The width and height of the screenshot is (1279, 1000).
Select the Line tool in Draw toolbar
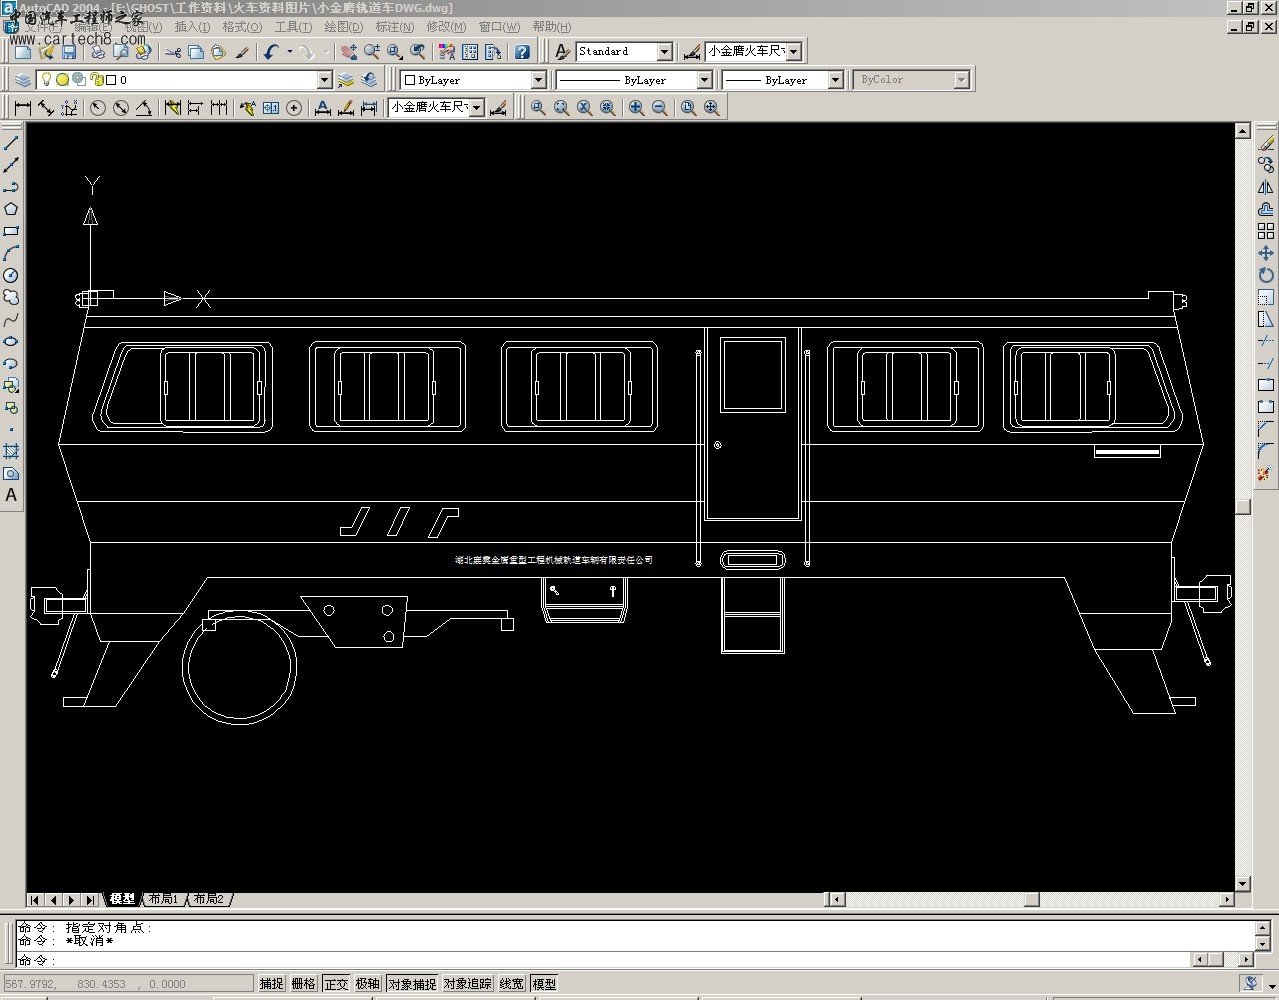[11, 143]
